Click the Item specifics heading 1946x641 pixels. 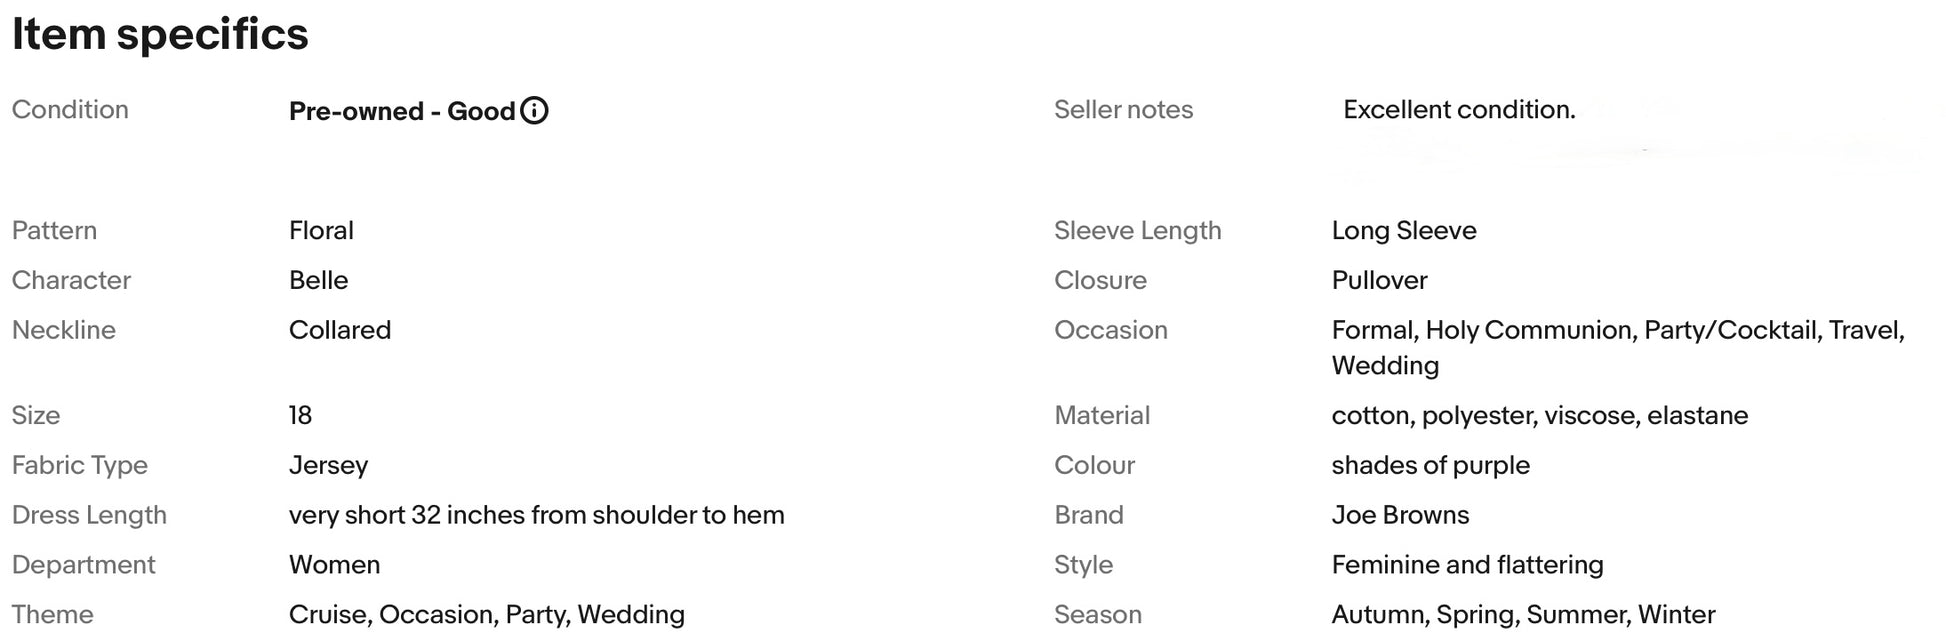tap(160, 34)
